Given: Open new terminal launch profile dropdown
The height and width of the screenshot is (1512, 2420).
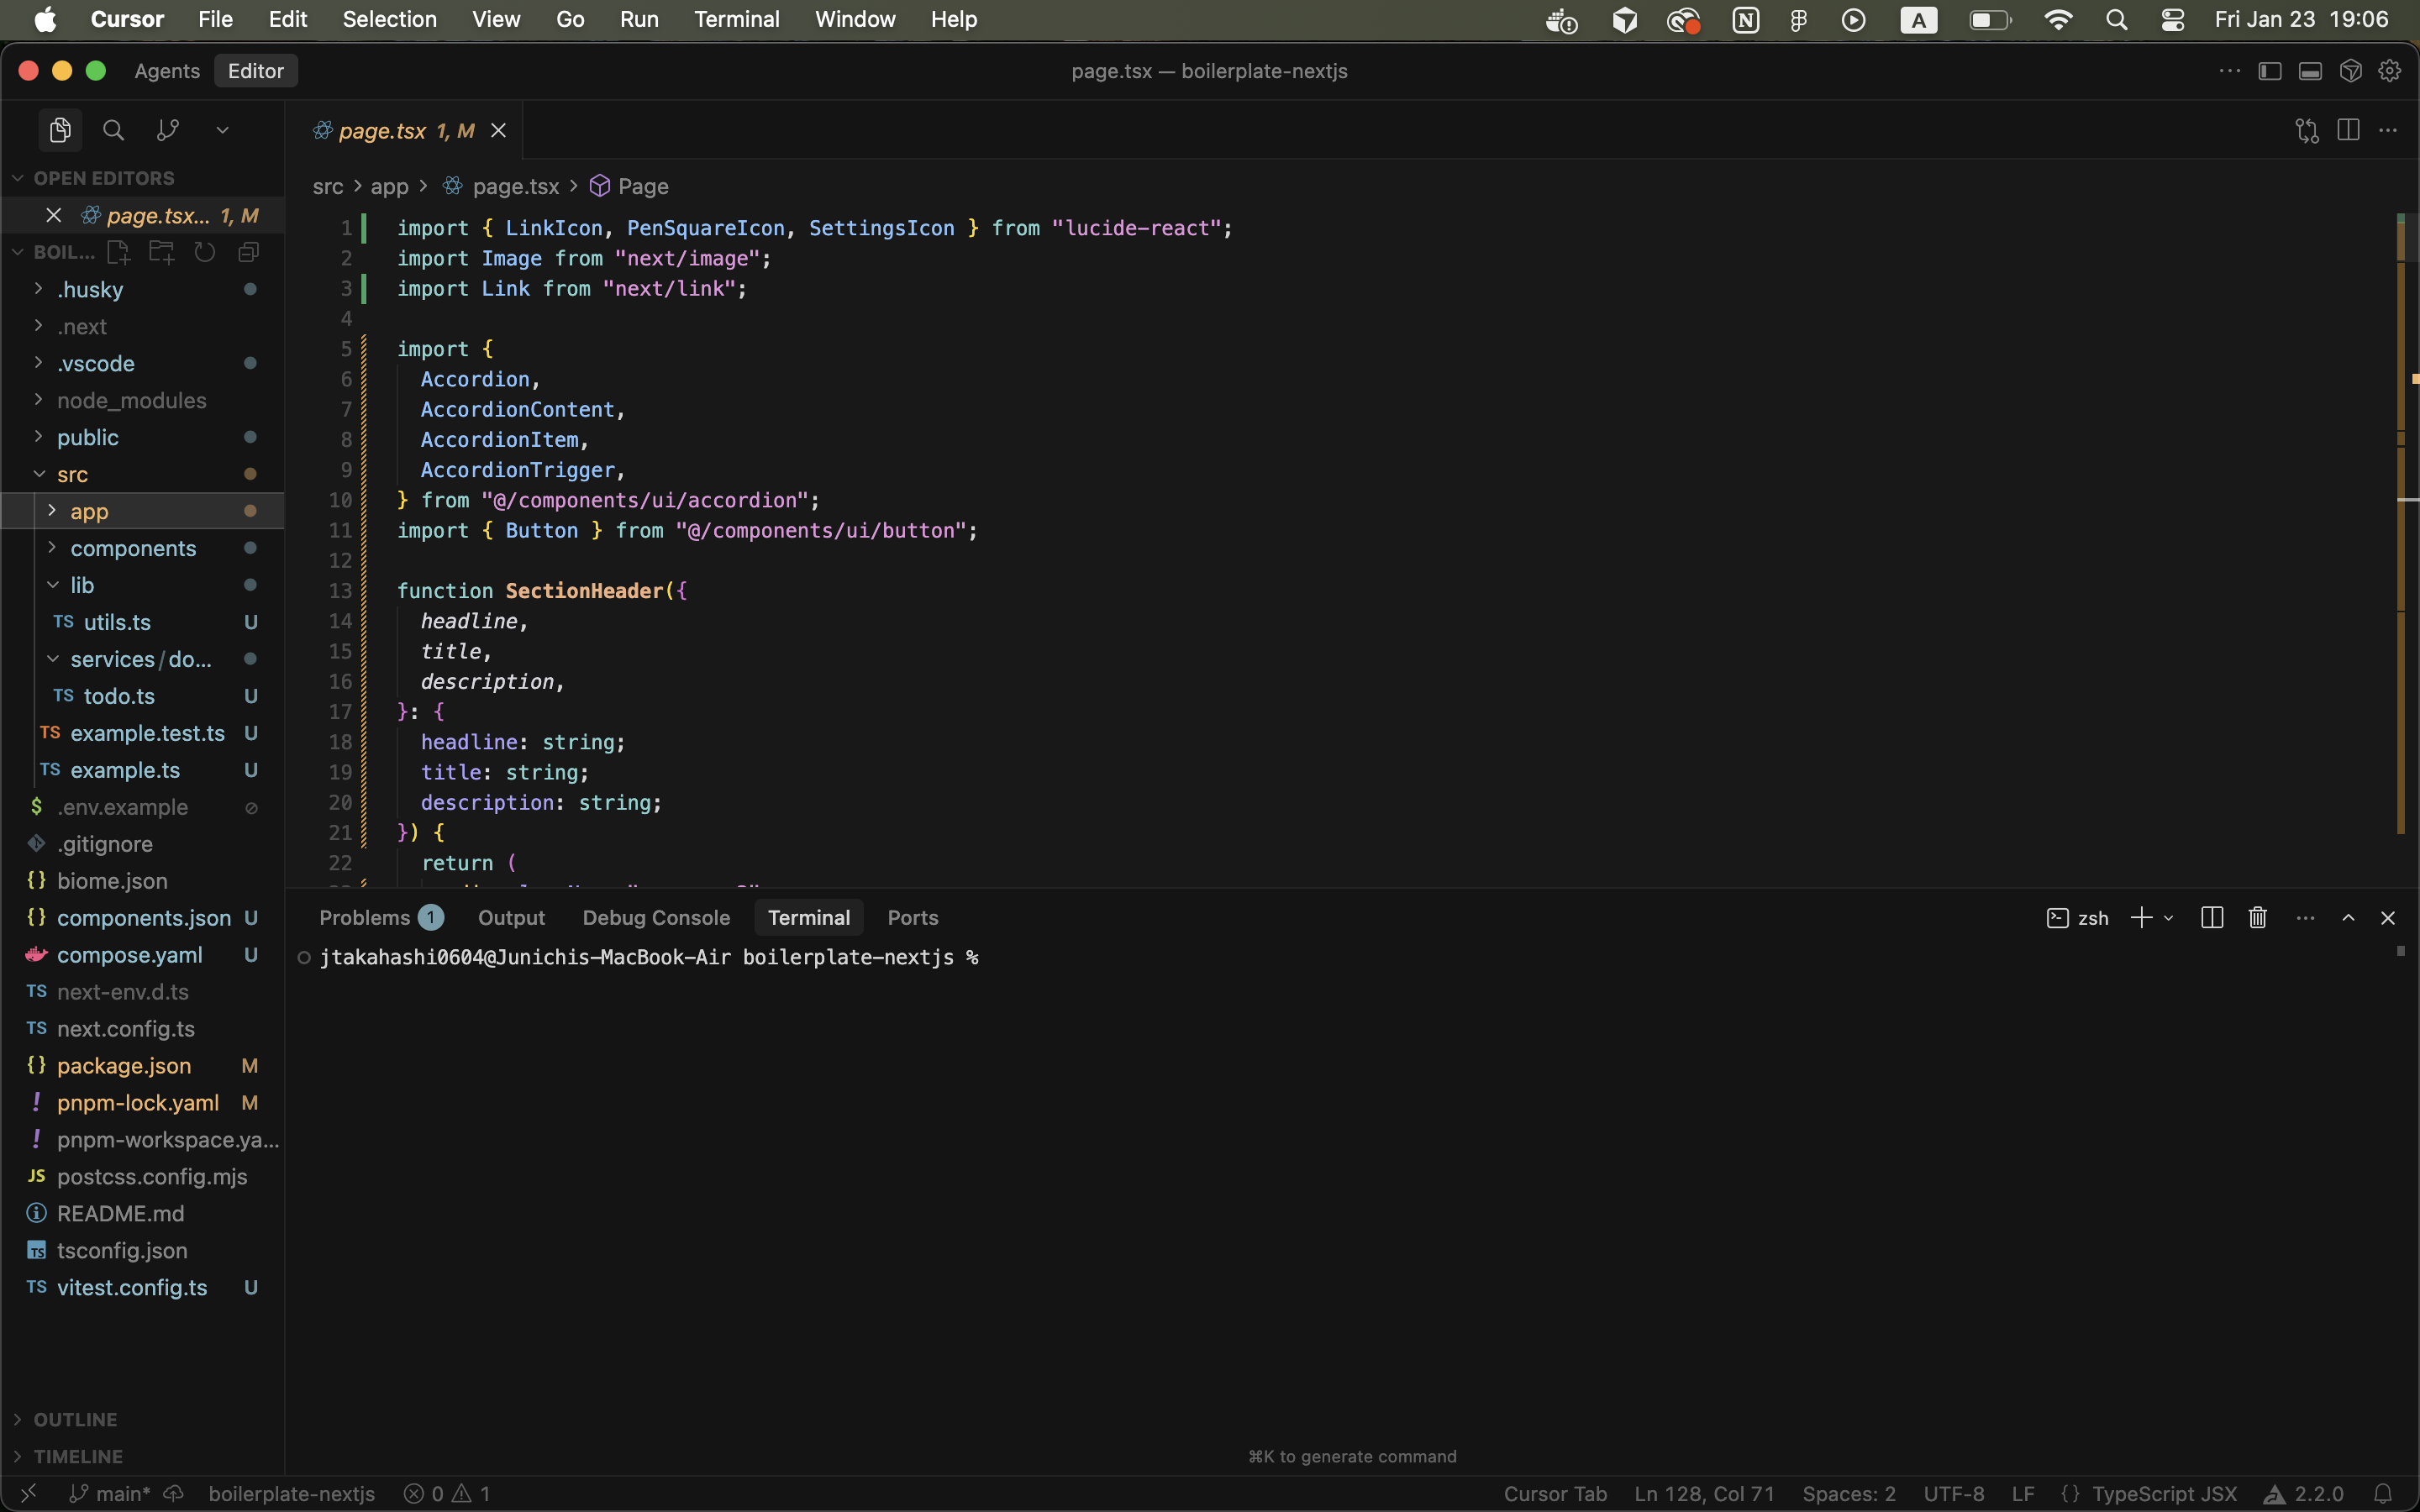Looking at the screenshot, I should point(2169,918).
